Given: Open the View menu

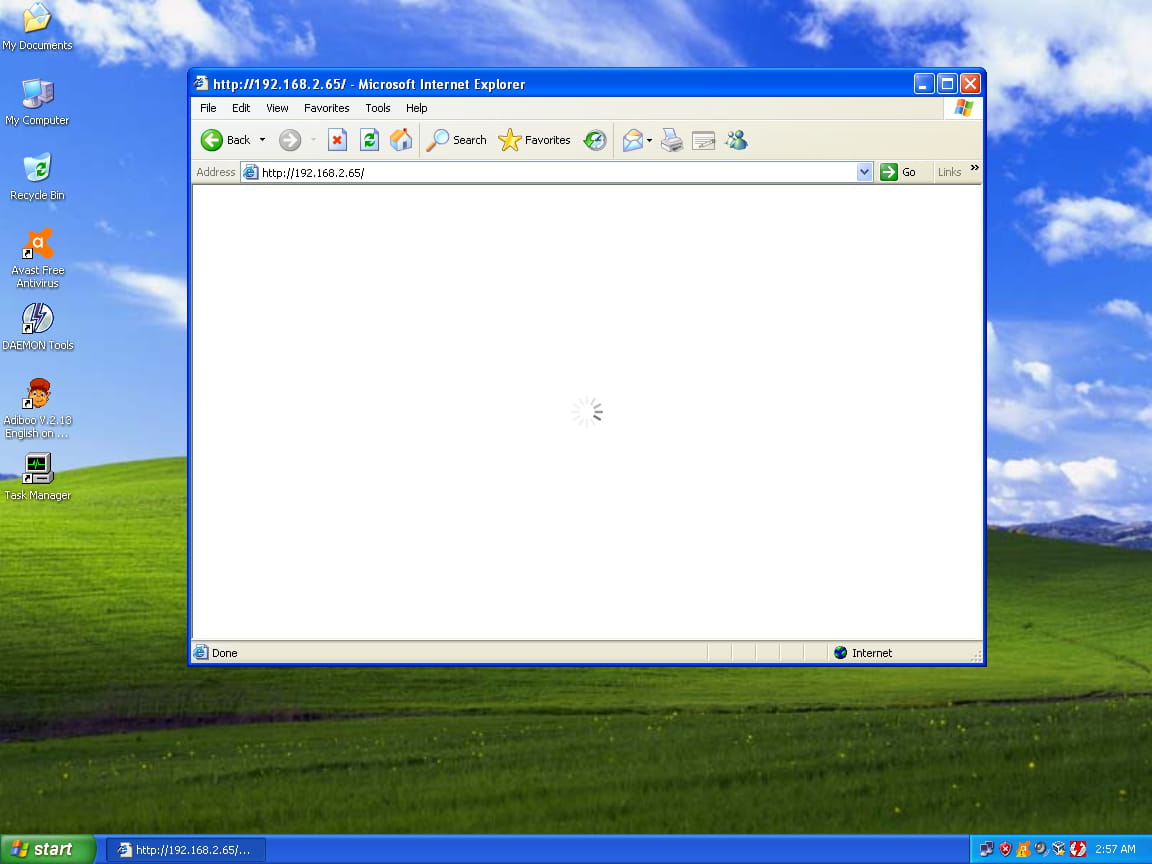Looking at the screenshot, I should (x=277, y=108).
